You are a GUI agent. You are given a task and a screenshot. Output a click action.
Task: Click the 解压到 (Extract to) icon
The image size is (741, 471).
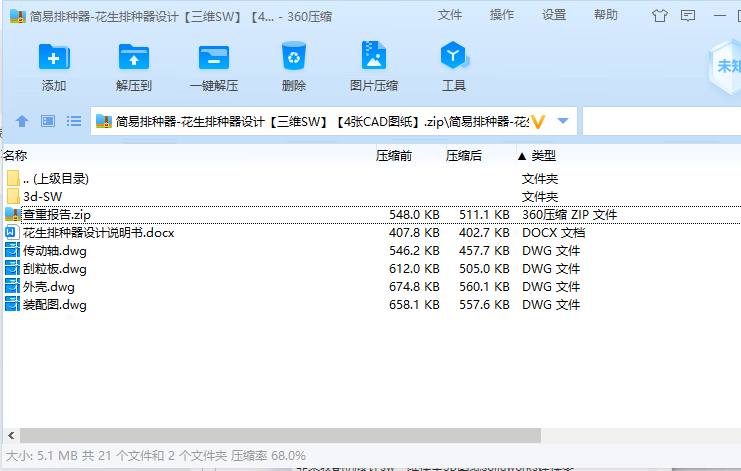134,57
